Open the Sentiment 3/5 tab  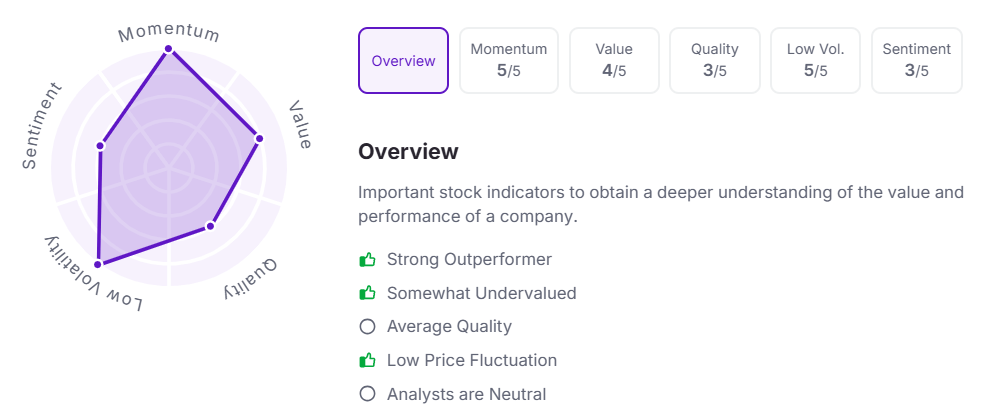[x=916, y=61]
